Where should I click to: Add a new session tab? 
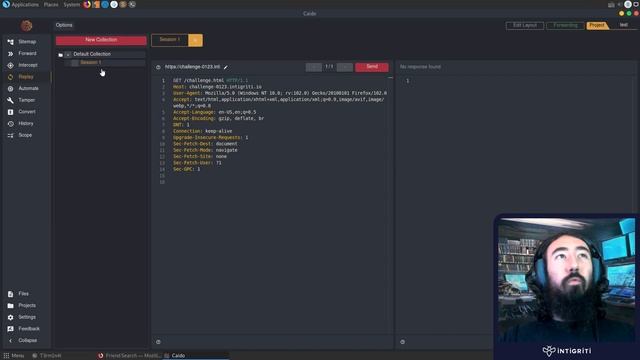pyautogui.click(x=196, y=40)
